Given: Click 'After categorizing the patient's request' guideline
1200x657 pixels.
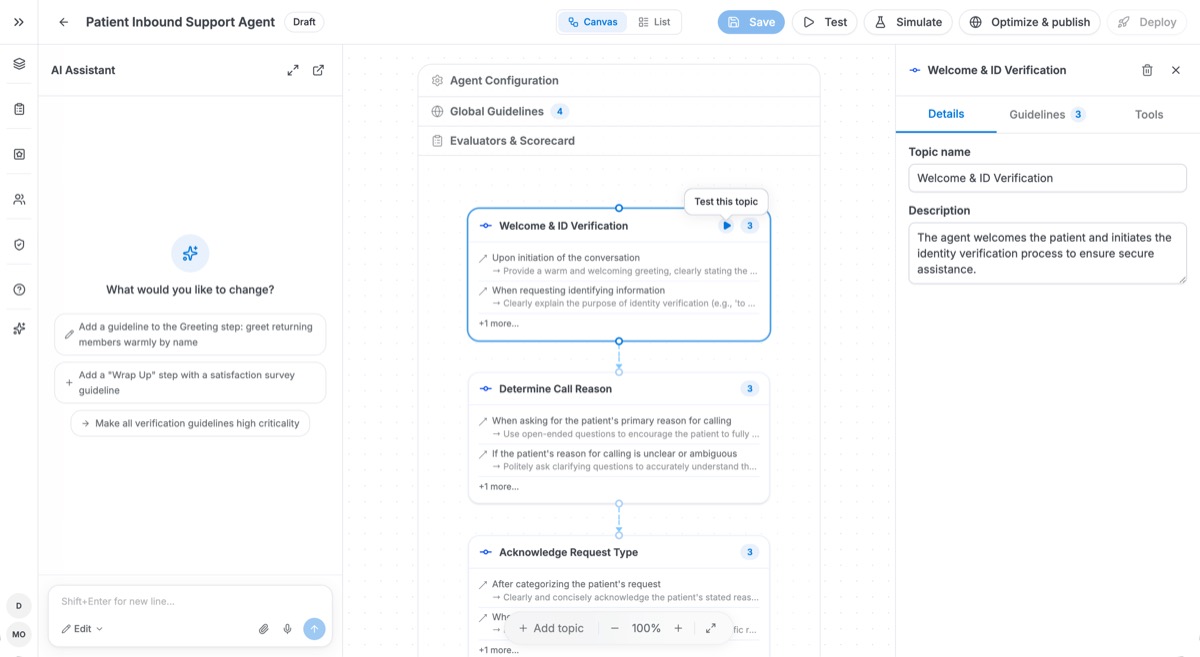Looking at the screenshot, I should (576, 584).
